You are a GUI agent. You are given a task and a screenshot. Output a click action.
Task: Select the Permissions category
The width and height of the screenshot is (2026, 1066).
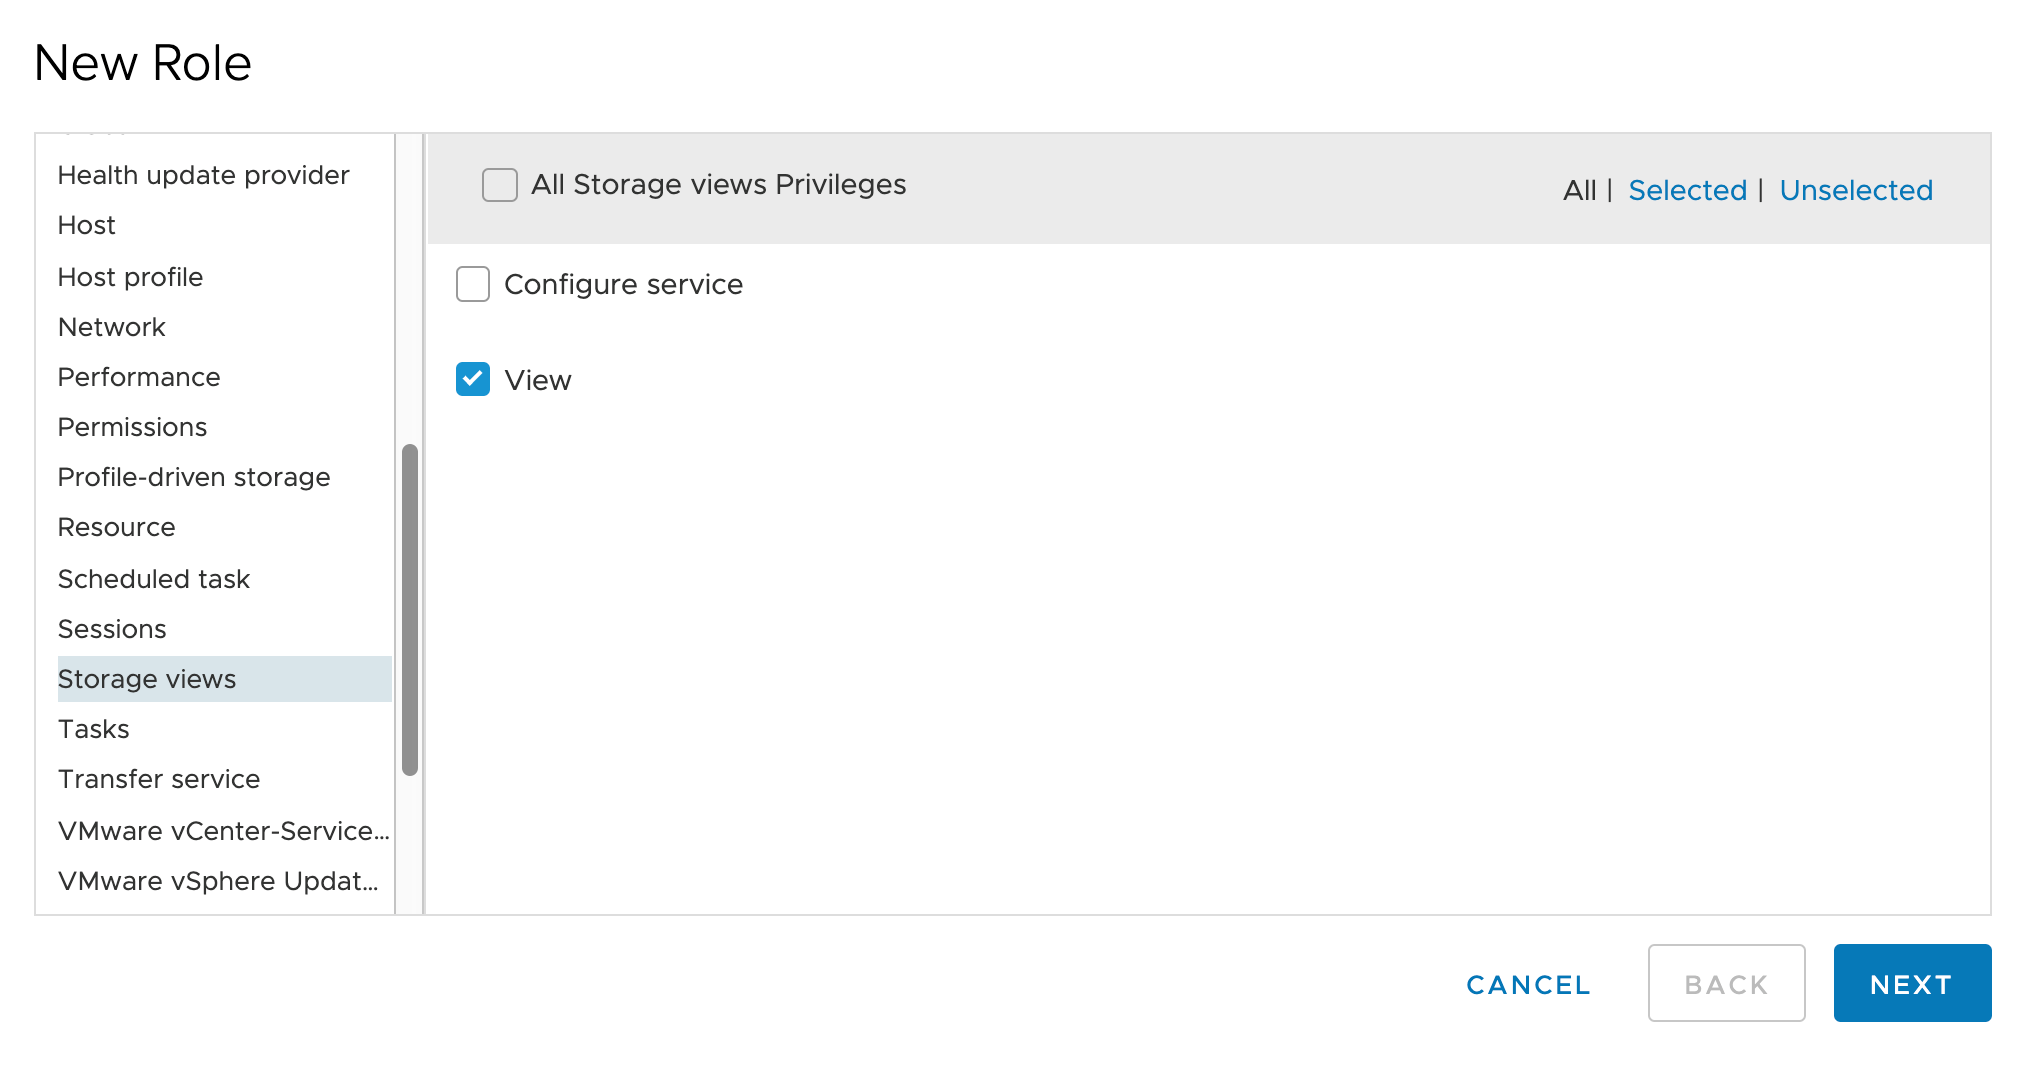point(132,427)
